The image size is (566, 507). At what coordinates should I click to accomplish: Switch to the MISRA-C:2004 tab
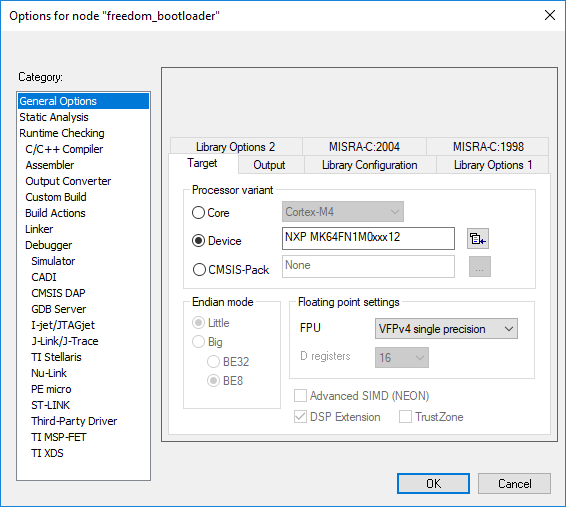364,147
